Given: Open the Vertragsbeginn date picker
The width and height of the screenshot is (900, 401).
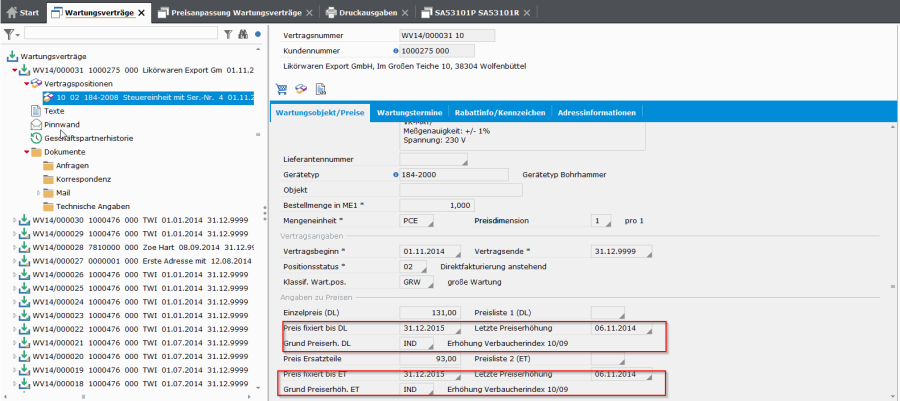Looking at the screenshot, I should click(456, 251).
